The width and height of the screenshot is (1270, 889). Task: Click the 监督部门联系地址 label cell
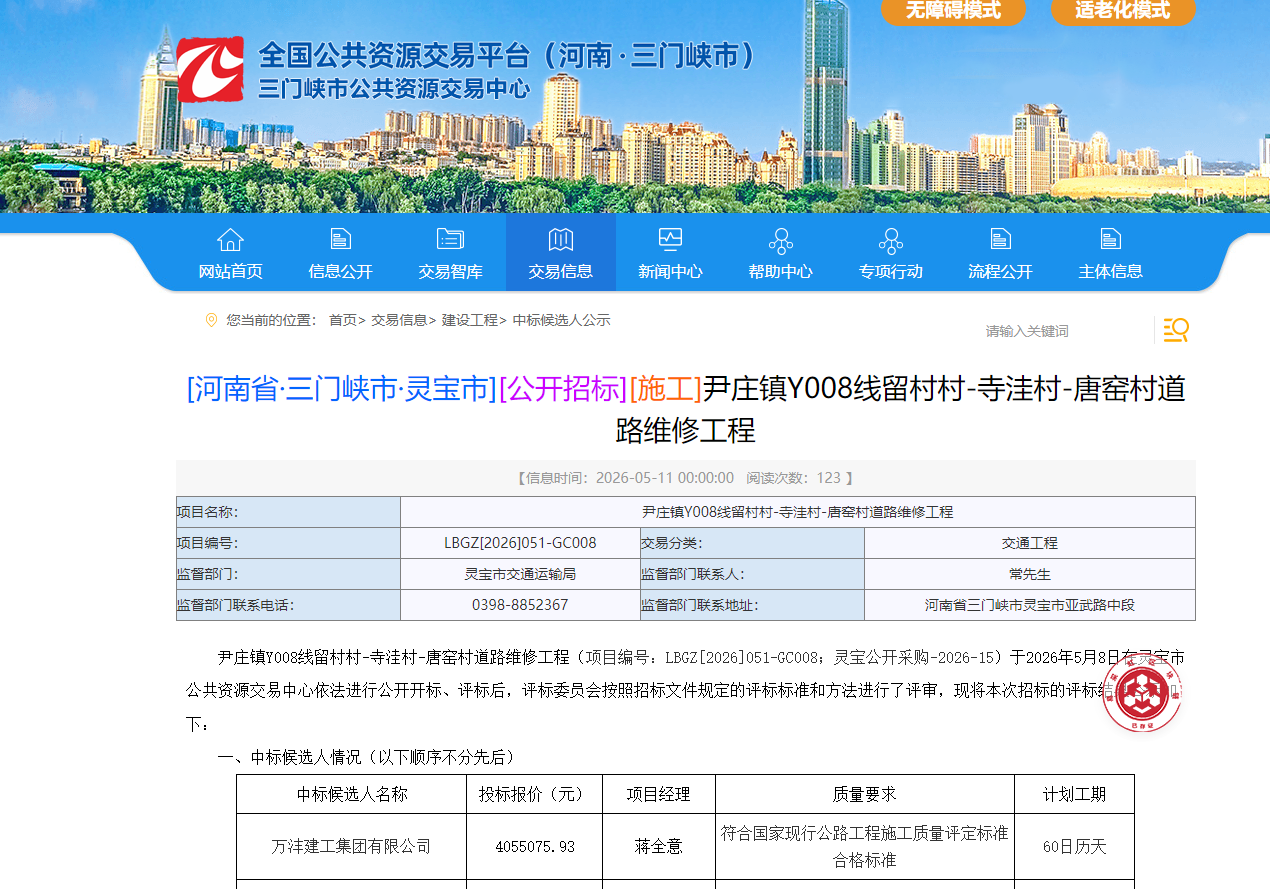[x=752, y=605]
